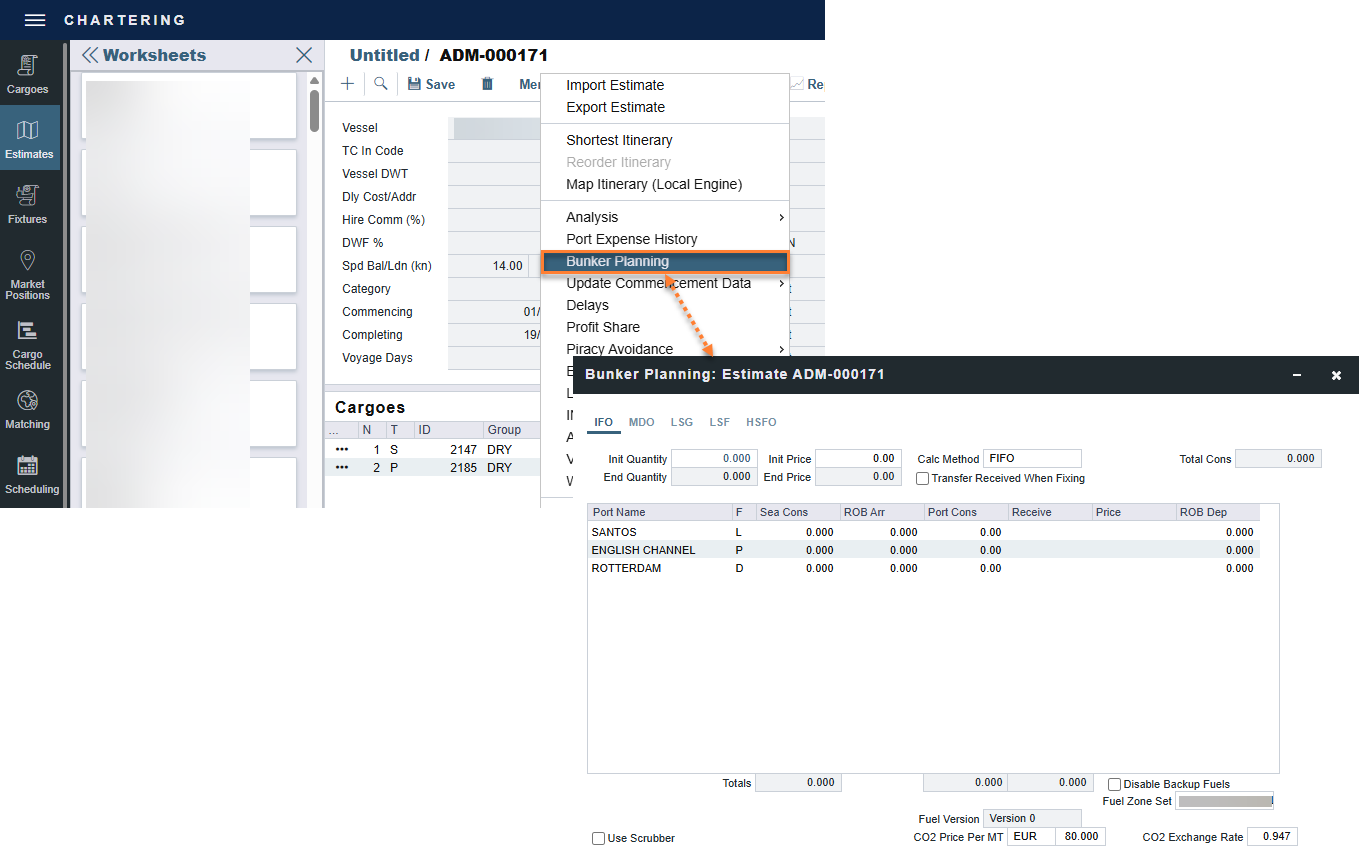
Task: Switch to the HSFO fuel tab
Action: pyautogui.click(x=761, y=422)
